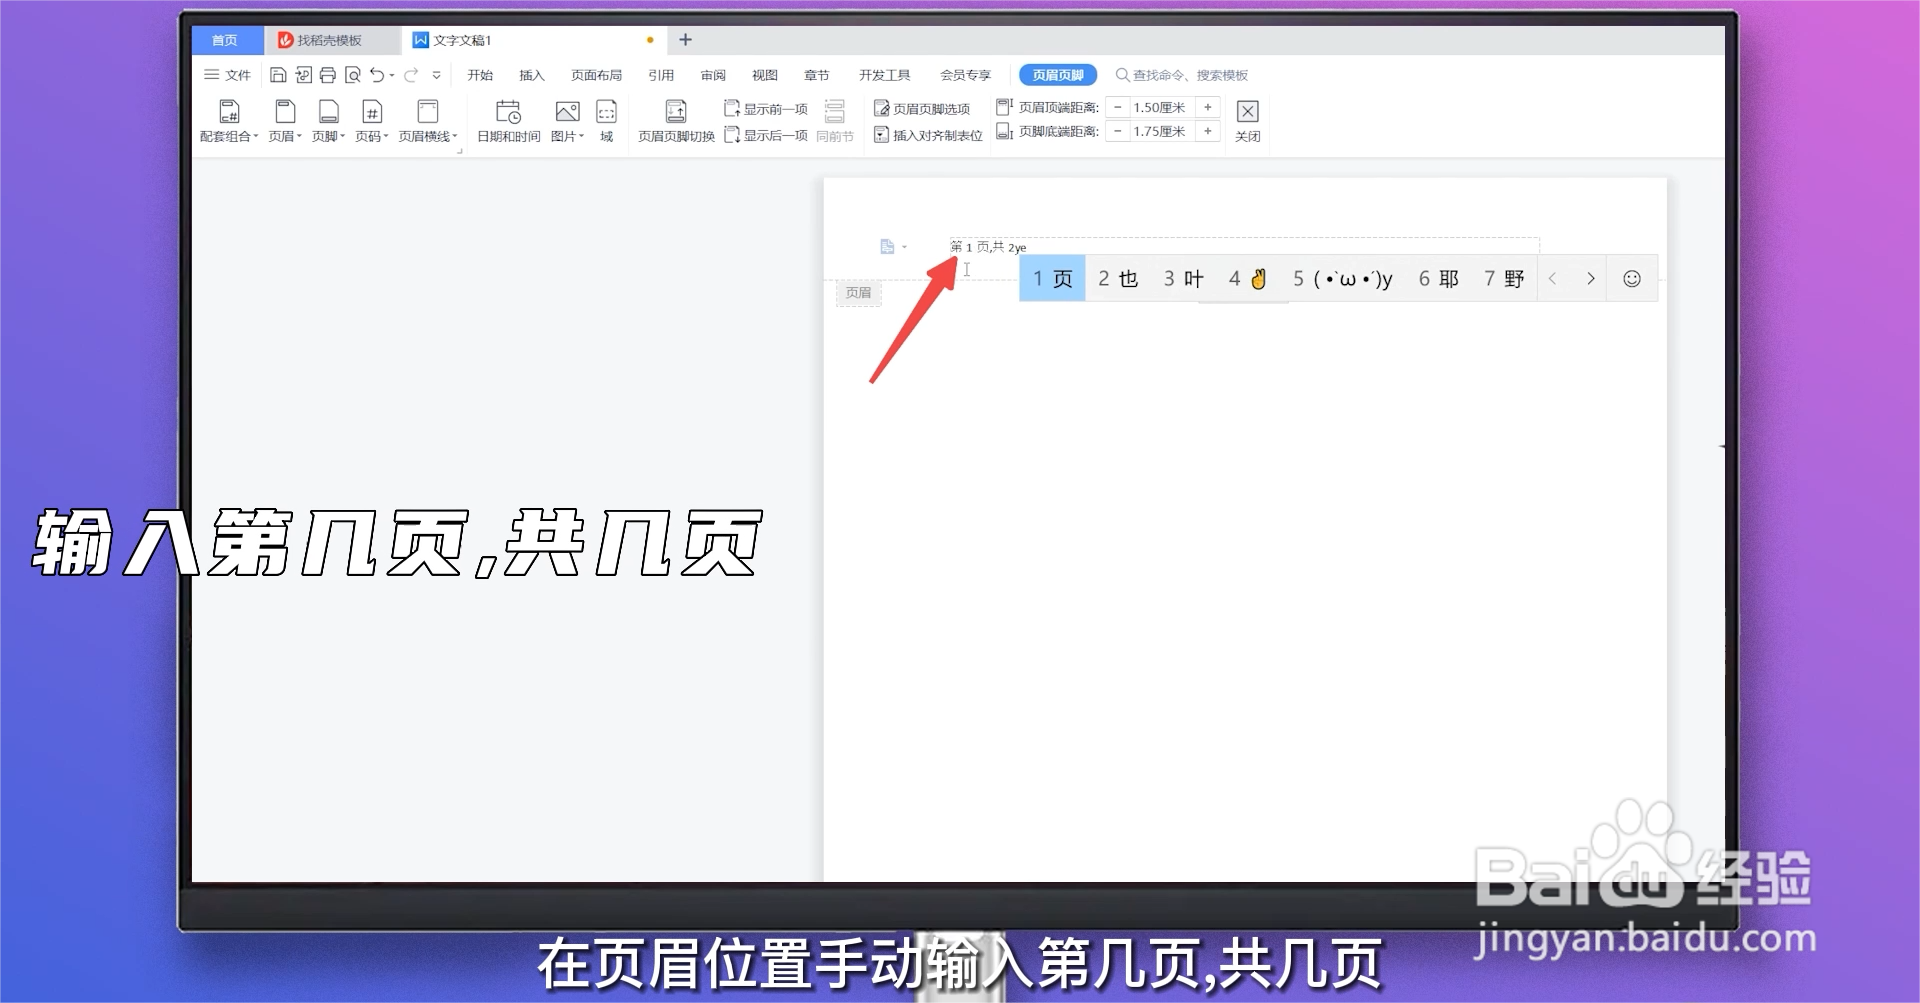This screenshot has width=1920, height=1003.
Task: Choose IME candidate 1 页
Action: (1052, 279)
